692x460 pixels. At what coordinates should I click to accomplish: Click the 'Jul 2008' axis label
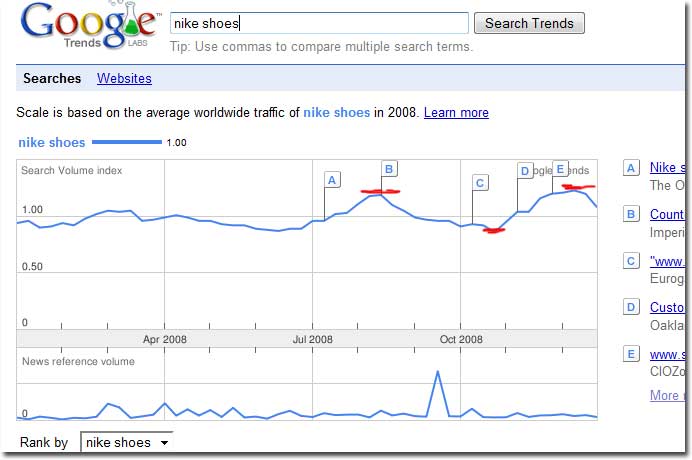tap(312, 339)
